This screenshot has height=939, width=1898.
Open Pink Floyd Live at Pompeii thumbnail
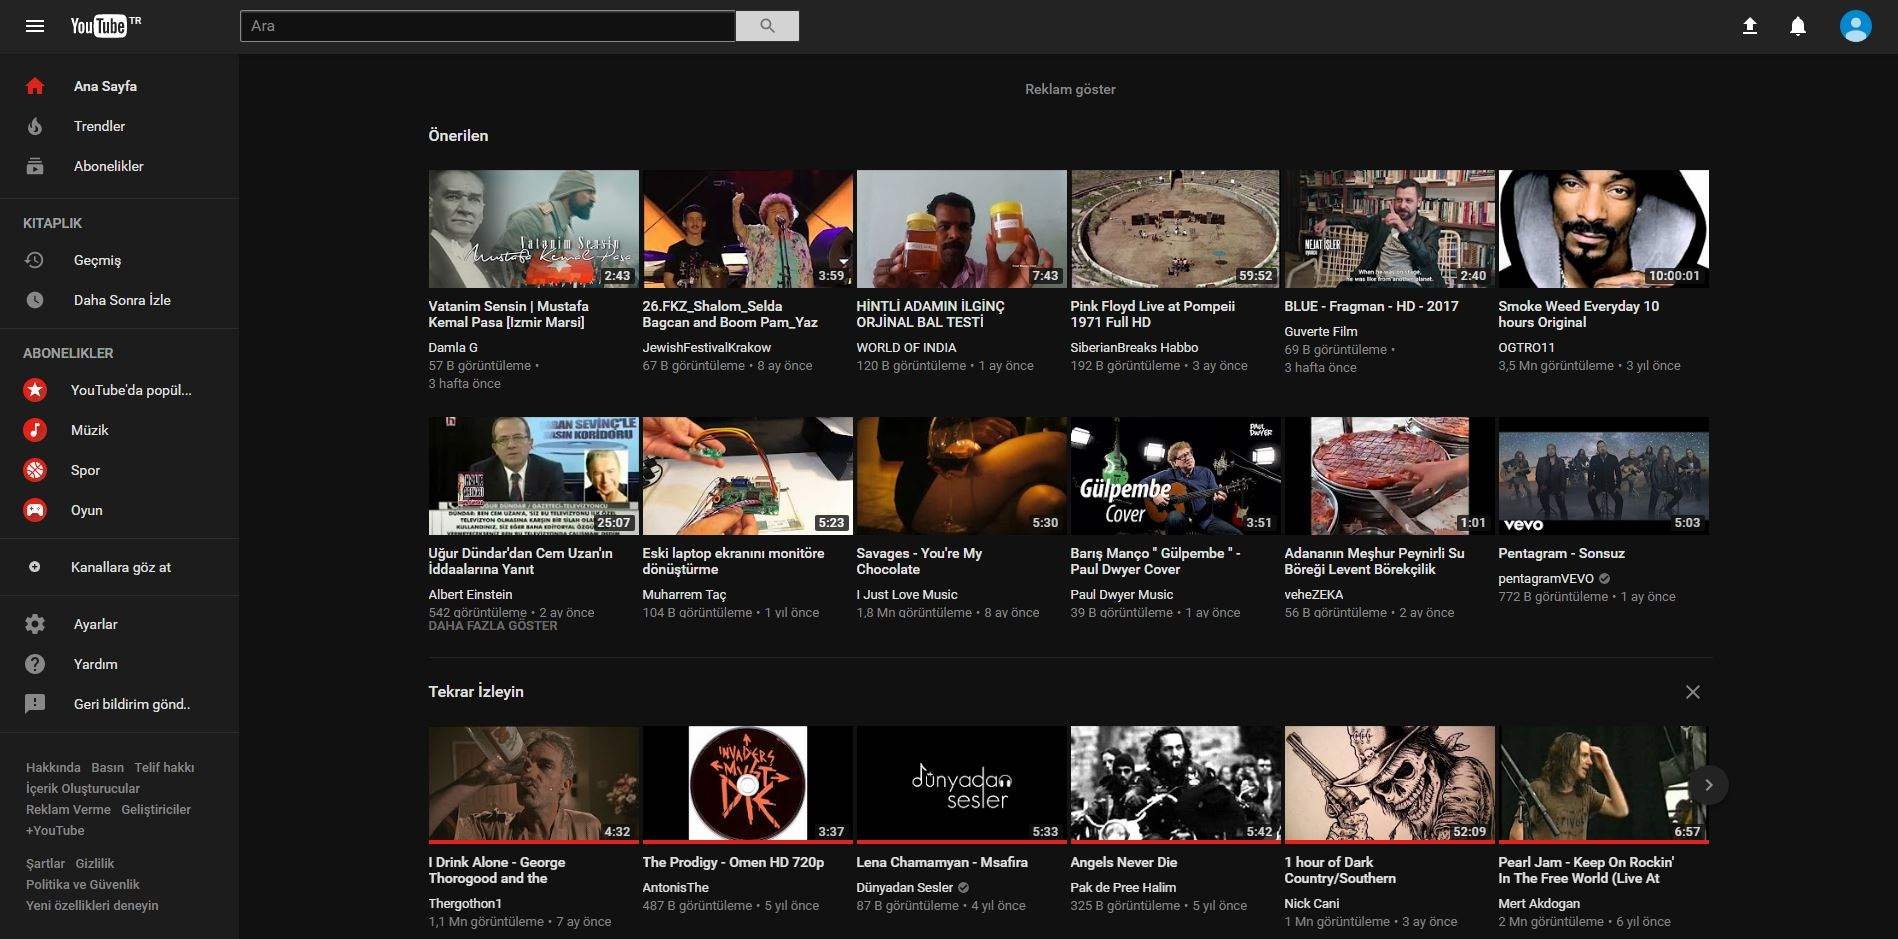coord(1175,229)
